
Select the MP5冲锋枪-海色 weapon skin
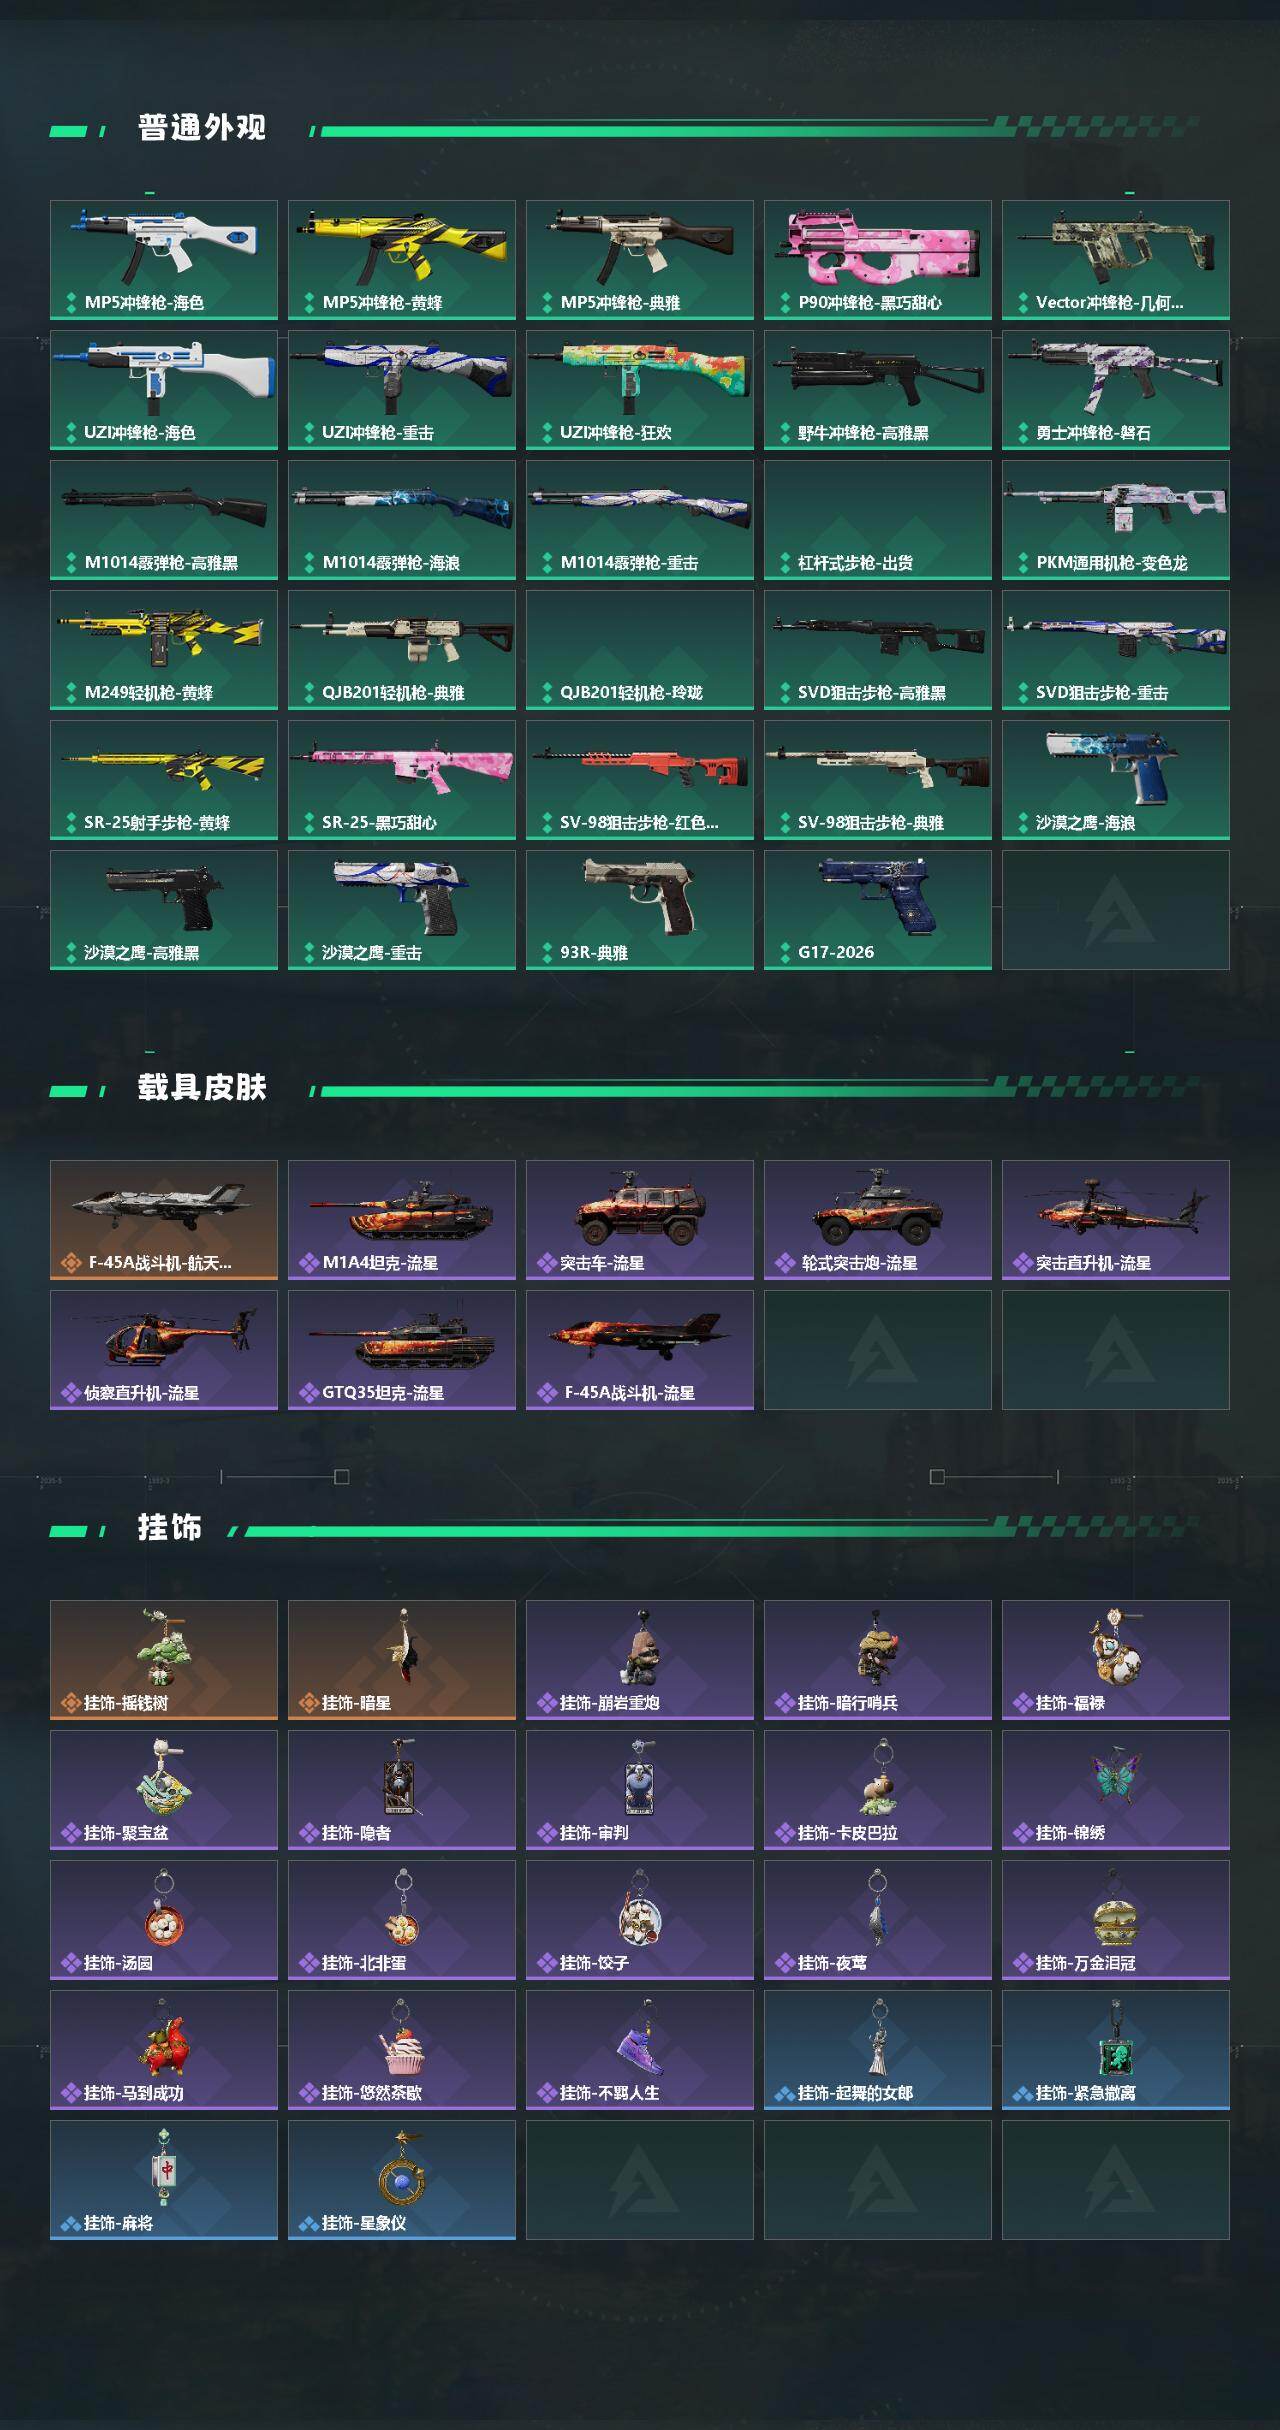pyautogui.click(x=164, y=260)
